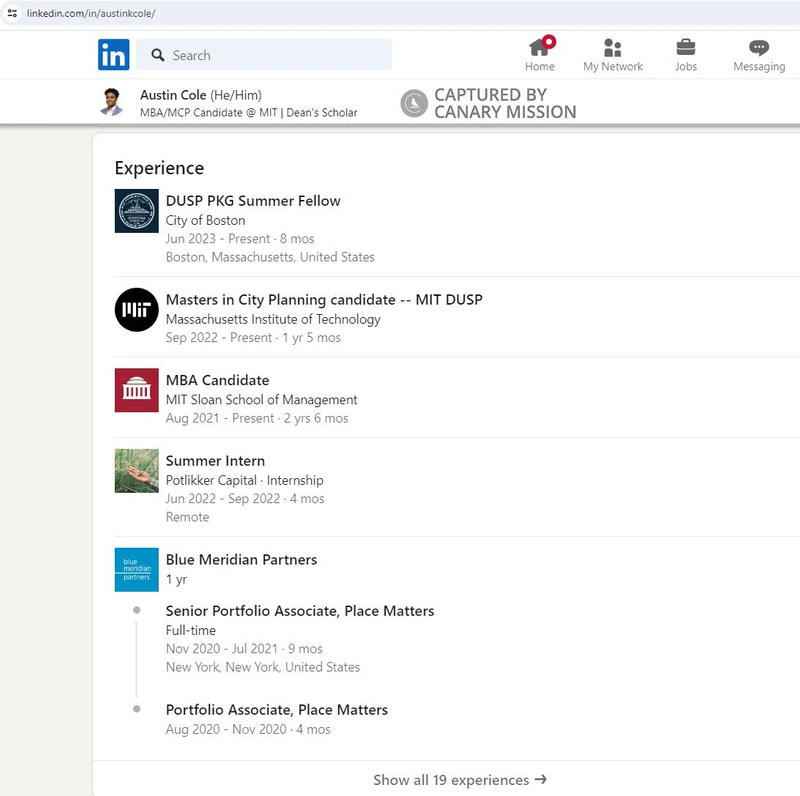Select the Home navigation icon
Image resolution: width=800 pixels, height=796 pixels.
click(x=539, y=48)
